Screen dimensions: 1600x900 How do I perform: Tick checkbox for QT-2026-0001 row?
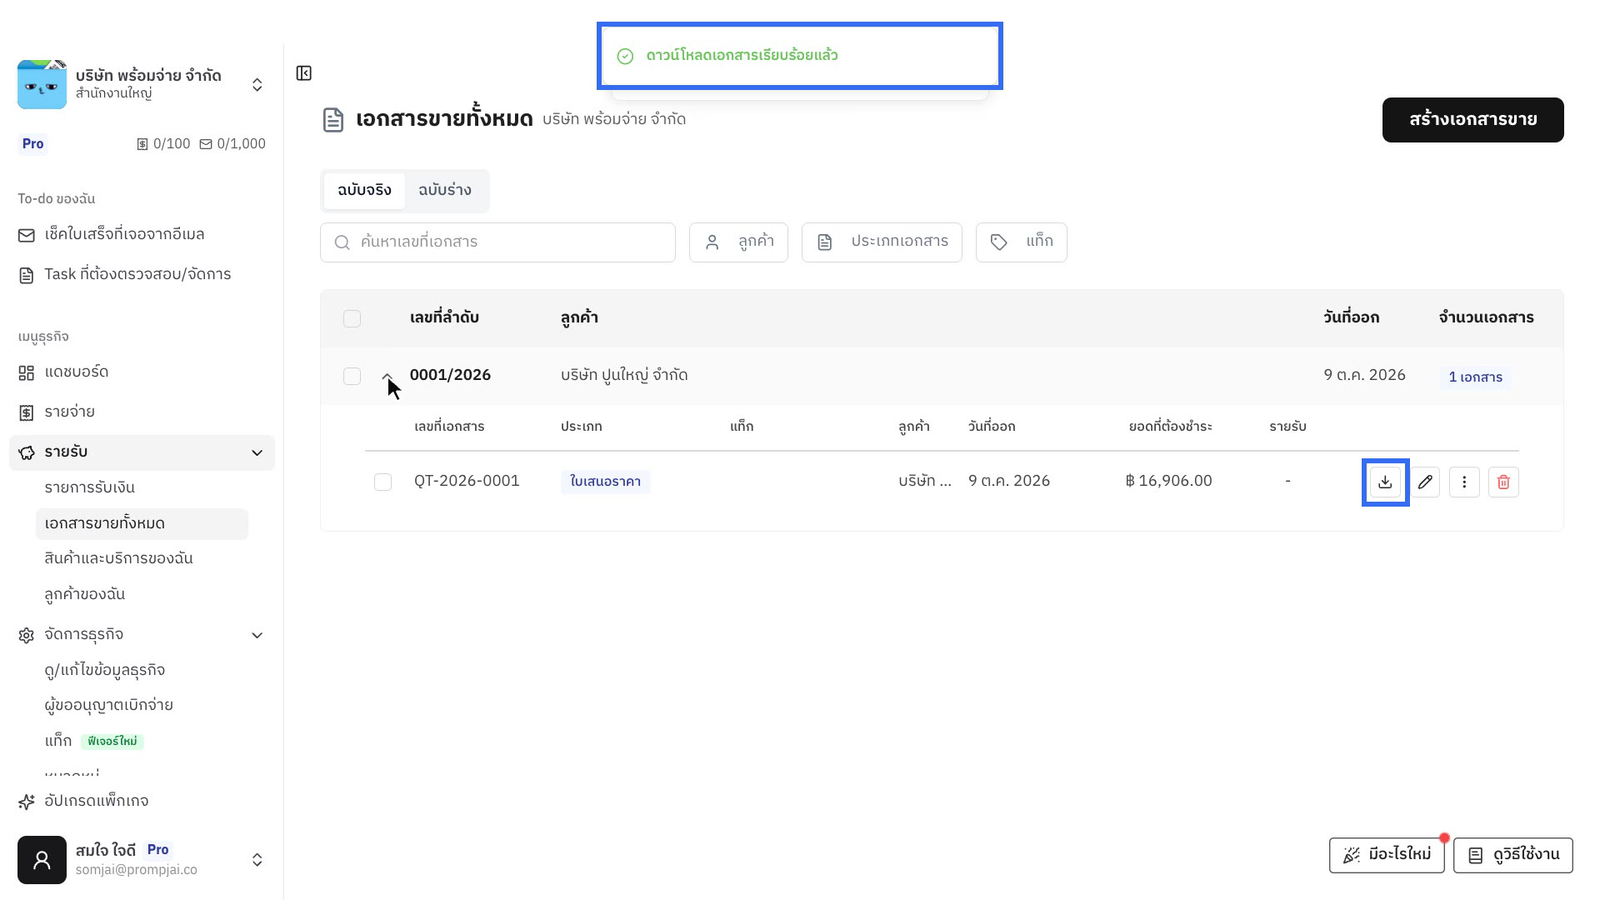(x=383, y=482)
